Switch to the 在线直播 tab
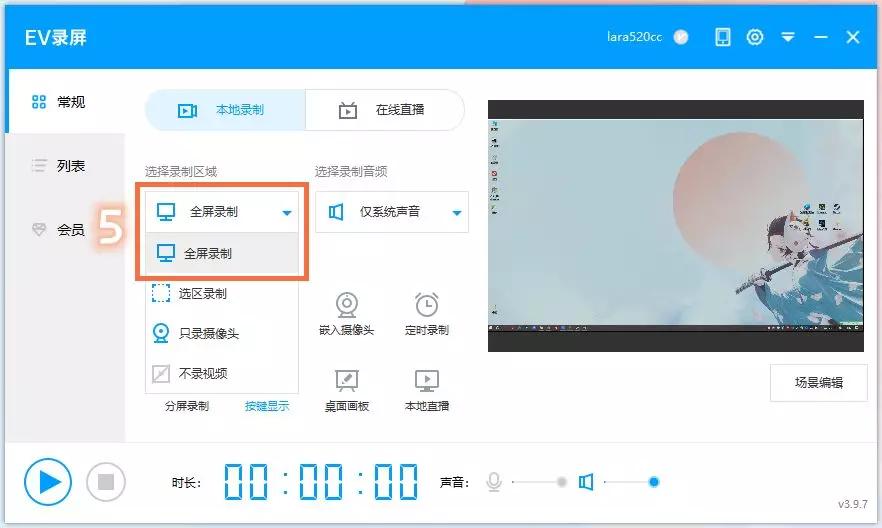The image size is (882, 528). (384, 110)
